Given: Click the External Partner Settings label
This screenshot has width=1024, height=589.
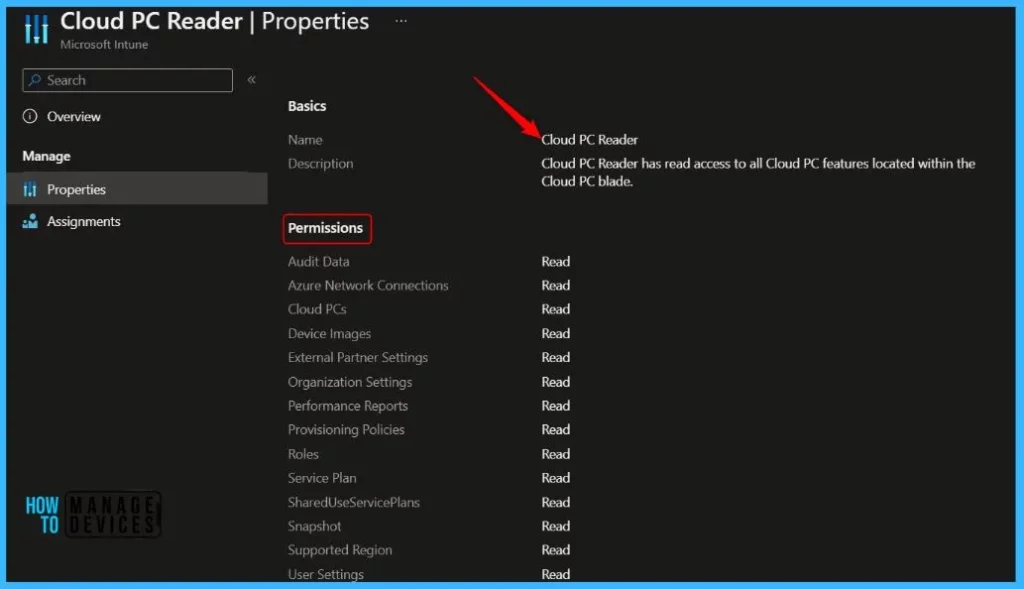Looking at the screenshot, I should [358, 358].
